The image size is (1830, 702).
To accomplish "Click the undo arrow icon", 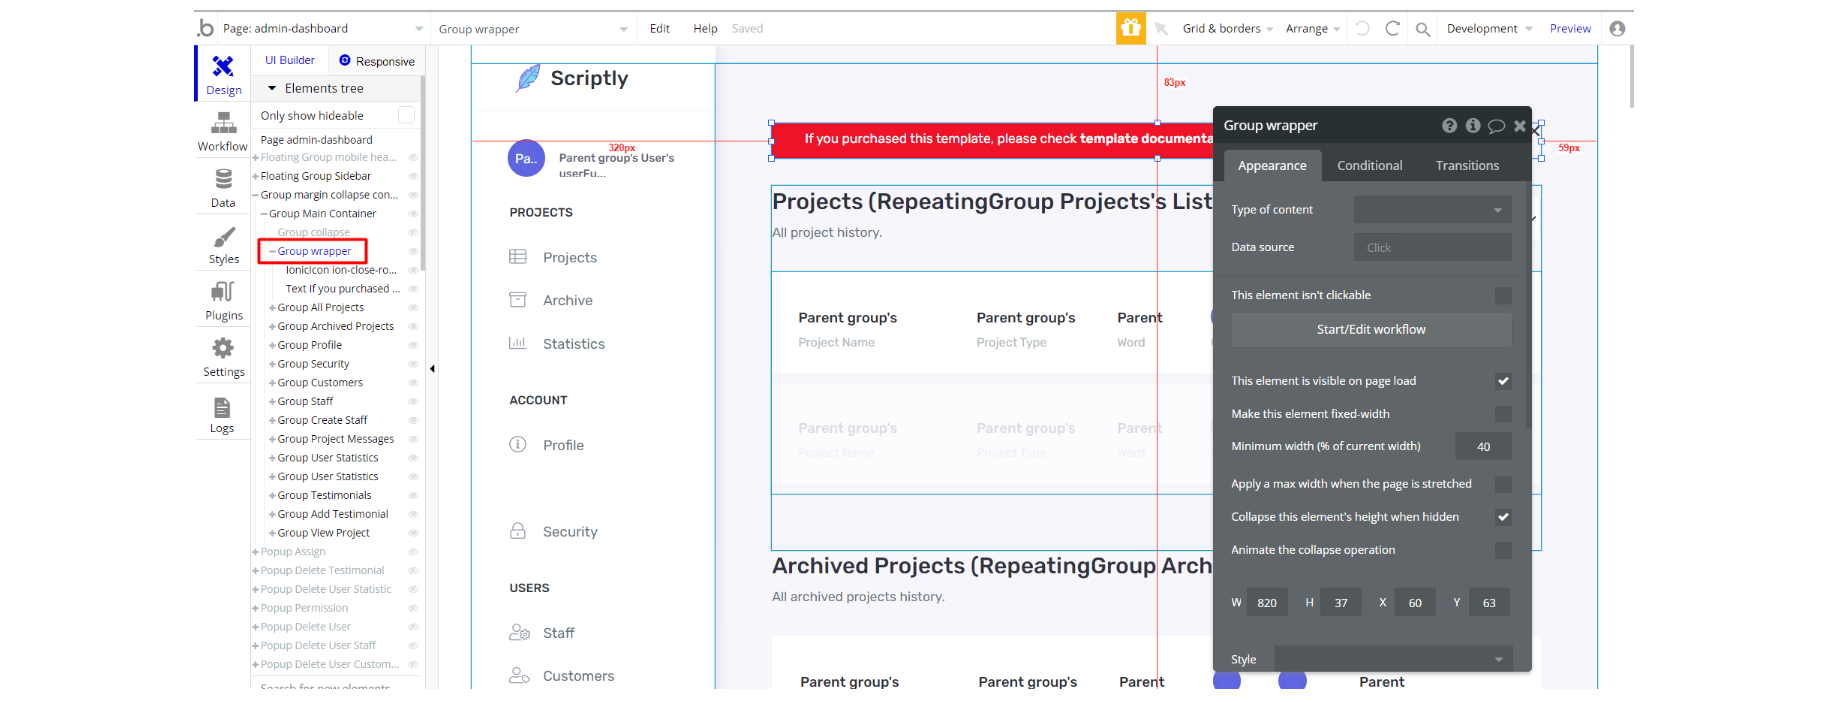I will pyautogui.click(x=1362, y=28).
